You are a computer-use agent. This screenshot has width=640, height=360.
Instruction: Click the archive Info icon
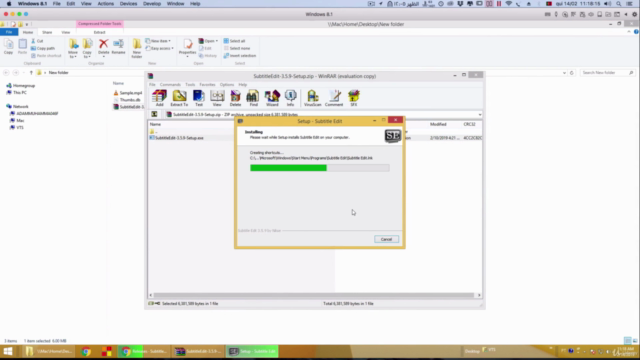[290, 98]
